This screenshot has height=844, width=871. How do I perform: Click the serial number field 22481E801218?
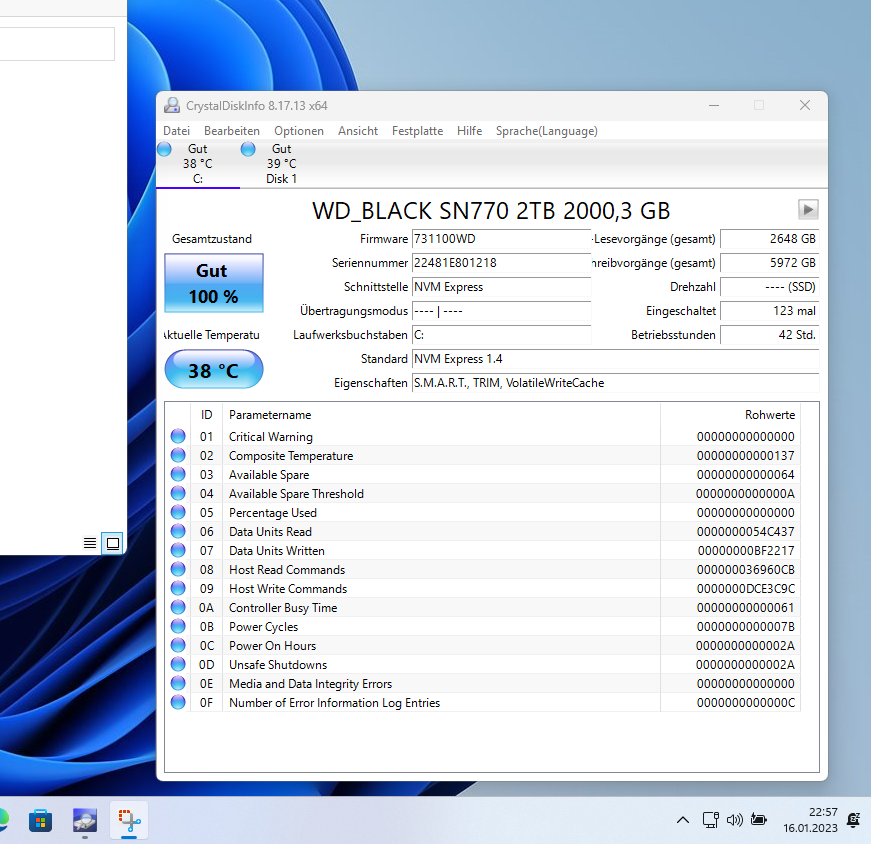501,263
